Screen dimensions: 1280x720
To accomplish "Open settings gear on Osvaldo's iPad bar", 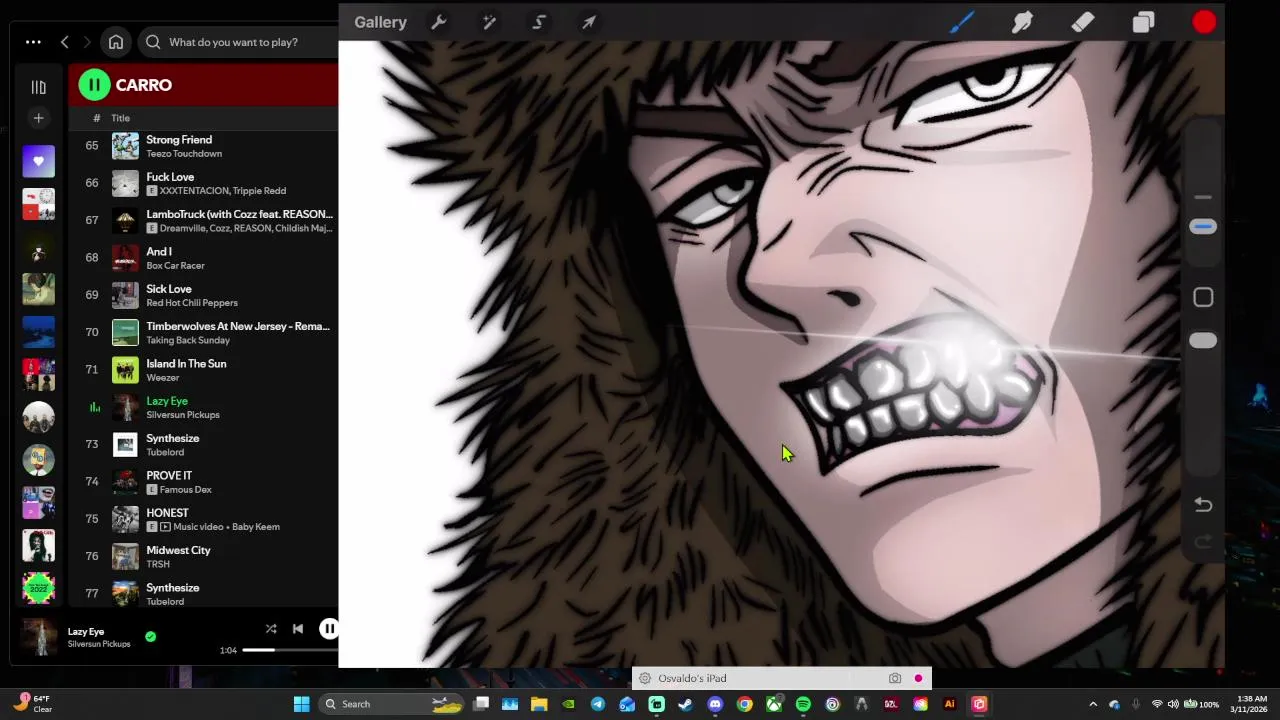I will (645, 678).
